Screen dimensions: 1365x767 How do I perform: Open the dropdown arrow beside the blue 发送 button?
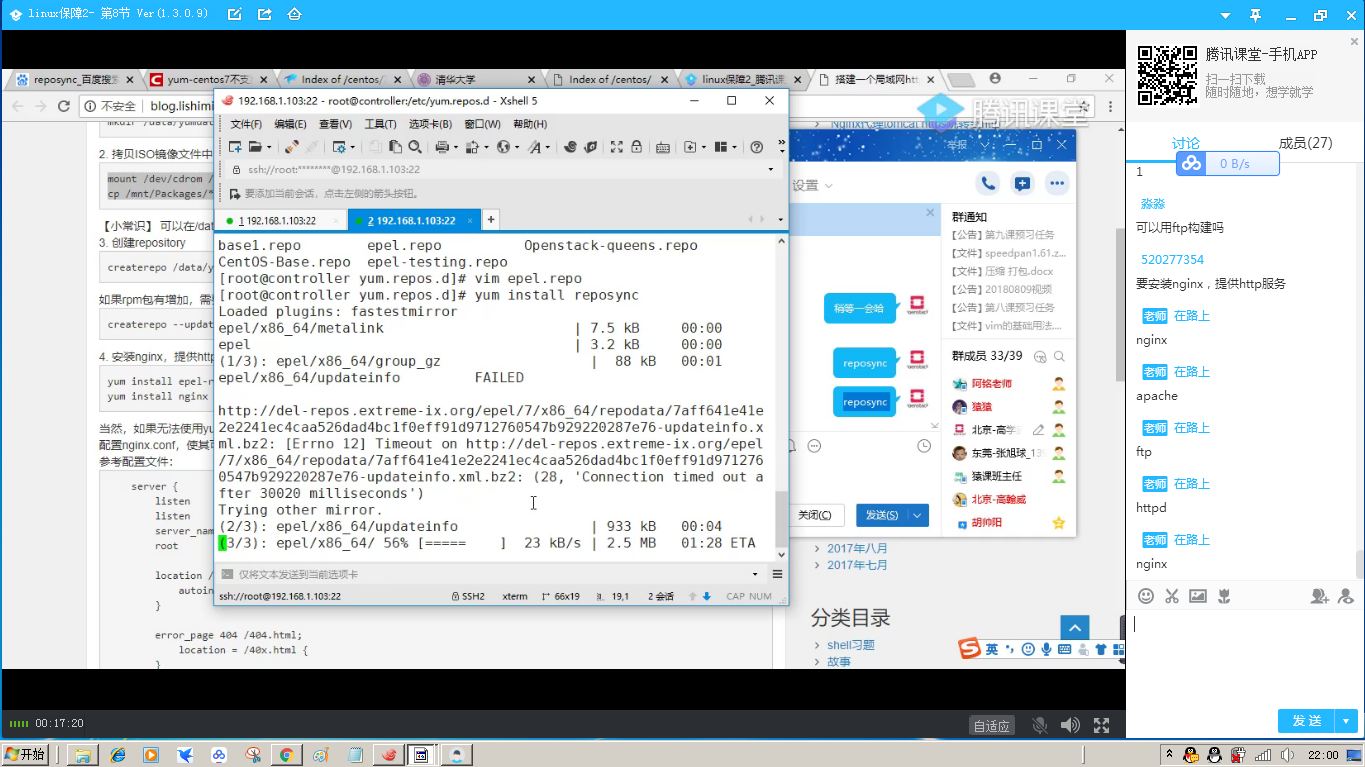1346,720
